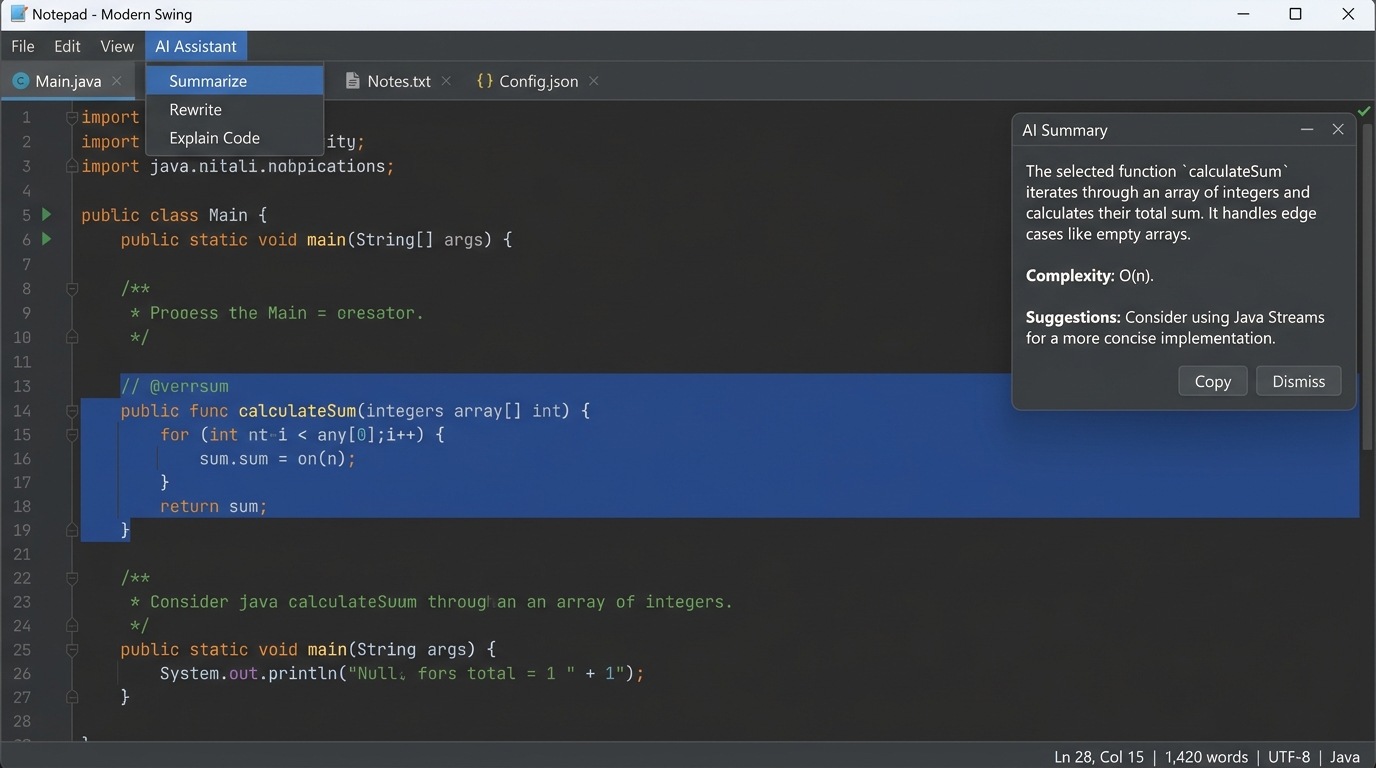Switch to the Notes.txt tab
The height and width of the screenshot is (768, 1376).
(399, 81)
